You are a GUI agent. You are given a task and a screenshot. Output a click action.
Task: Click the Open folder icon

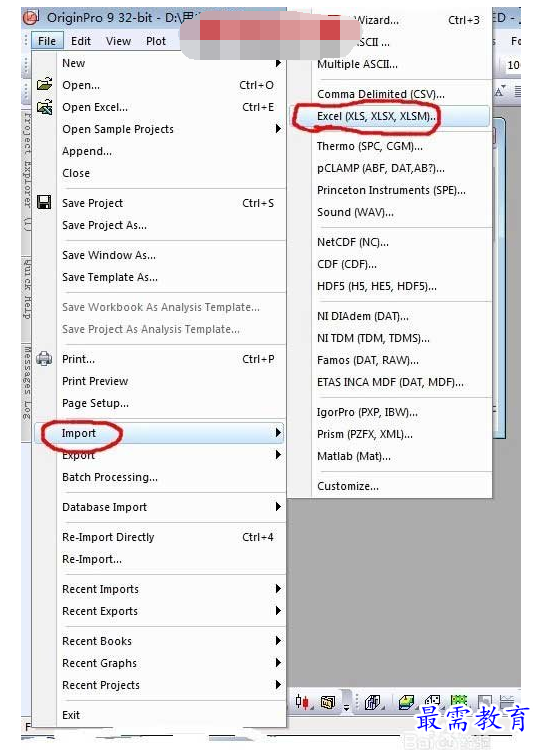[44, 84]
